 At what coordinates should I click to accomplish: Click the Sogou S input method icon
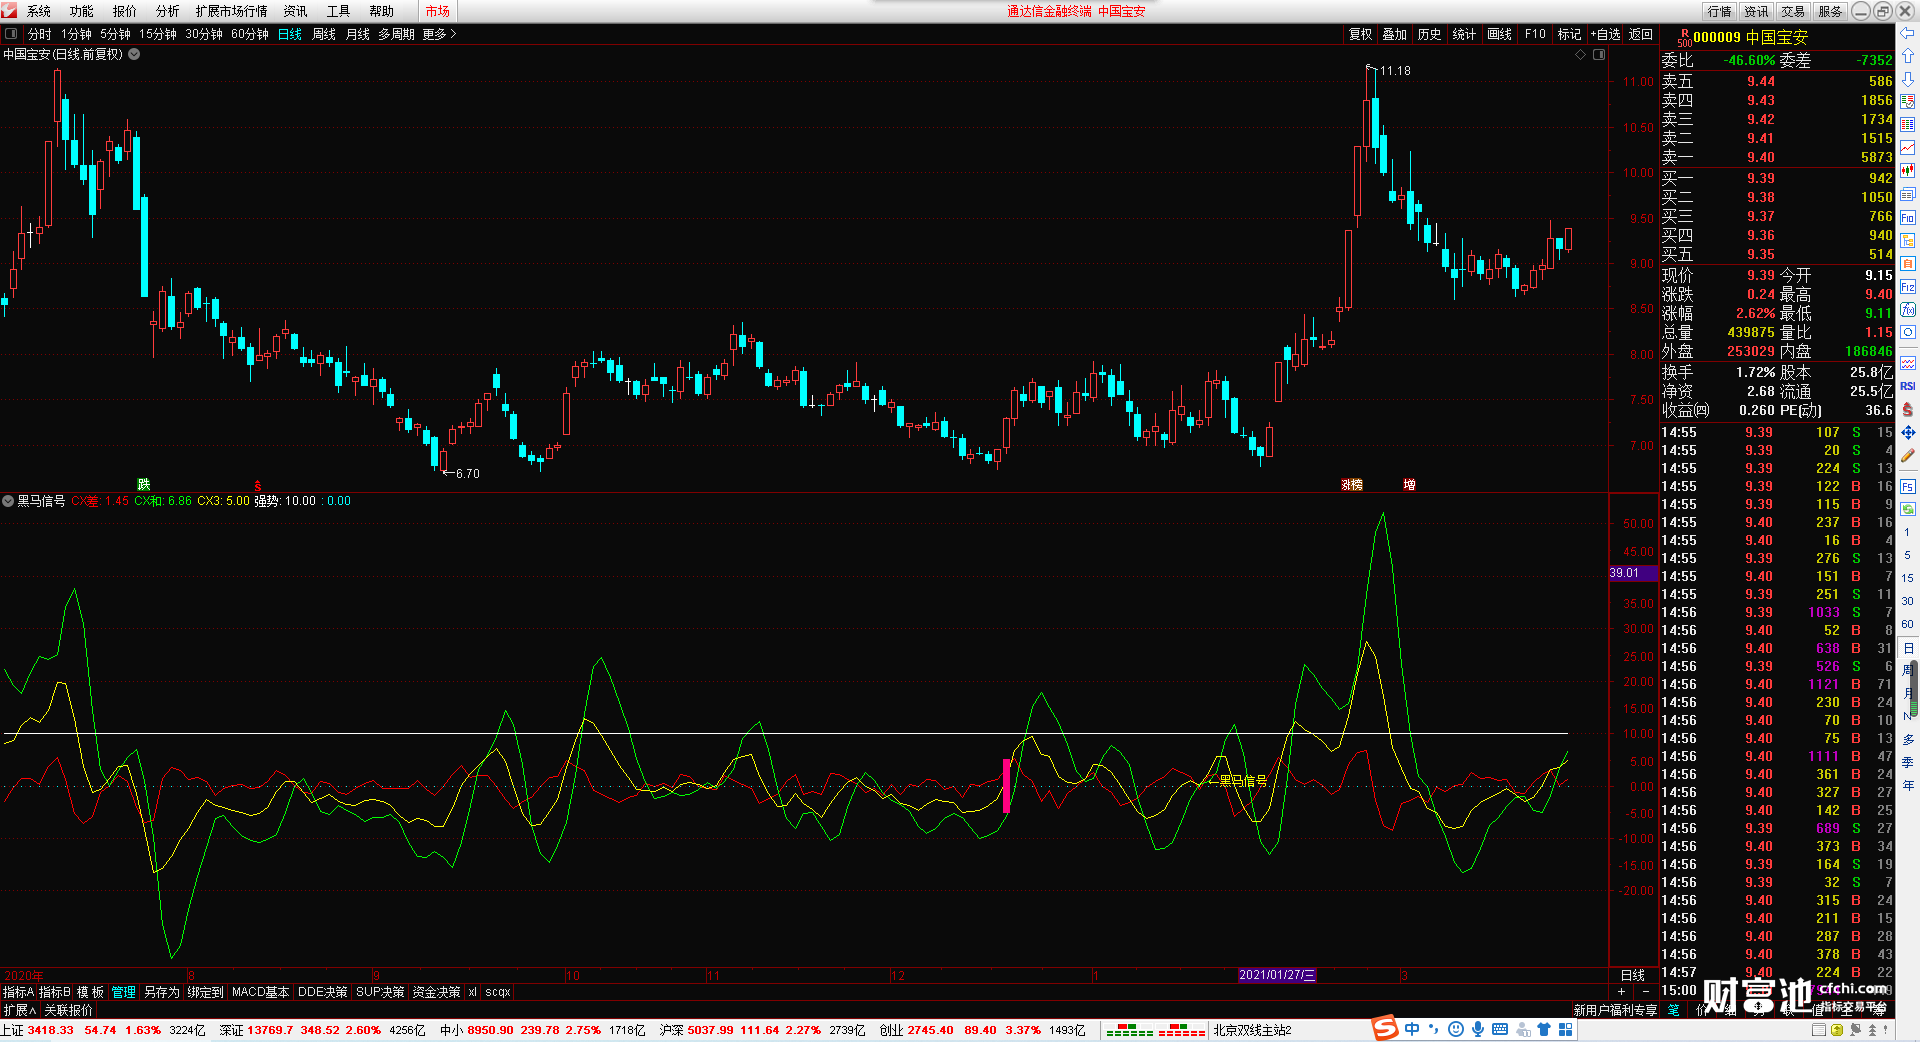click(1385, 1029)
